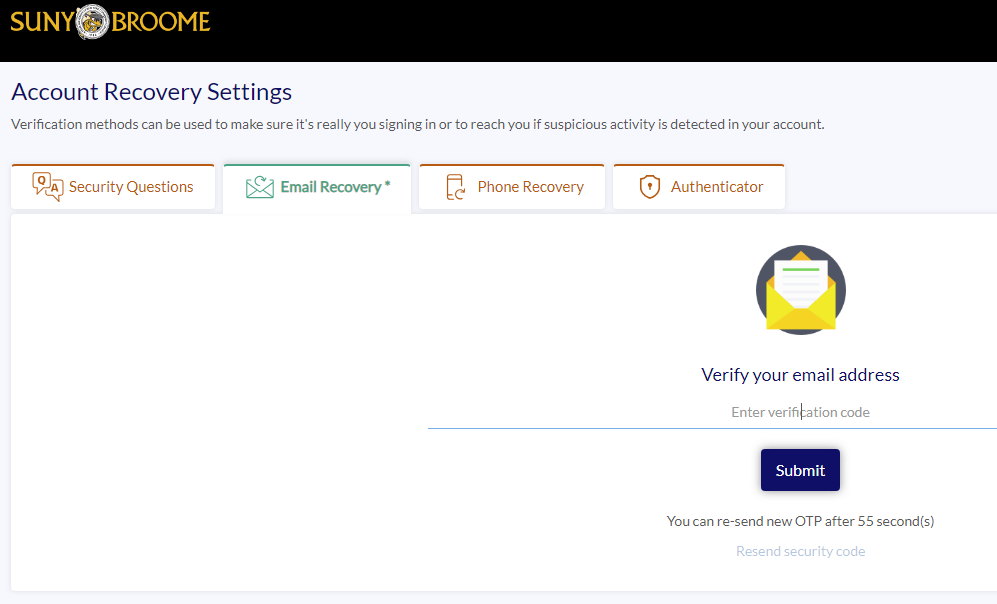Open the Security Questions tab
Image resolution: width=997 pixels, height=604 pixels.
click(x=113, y=186)
